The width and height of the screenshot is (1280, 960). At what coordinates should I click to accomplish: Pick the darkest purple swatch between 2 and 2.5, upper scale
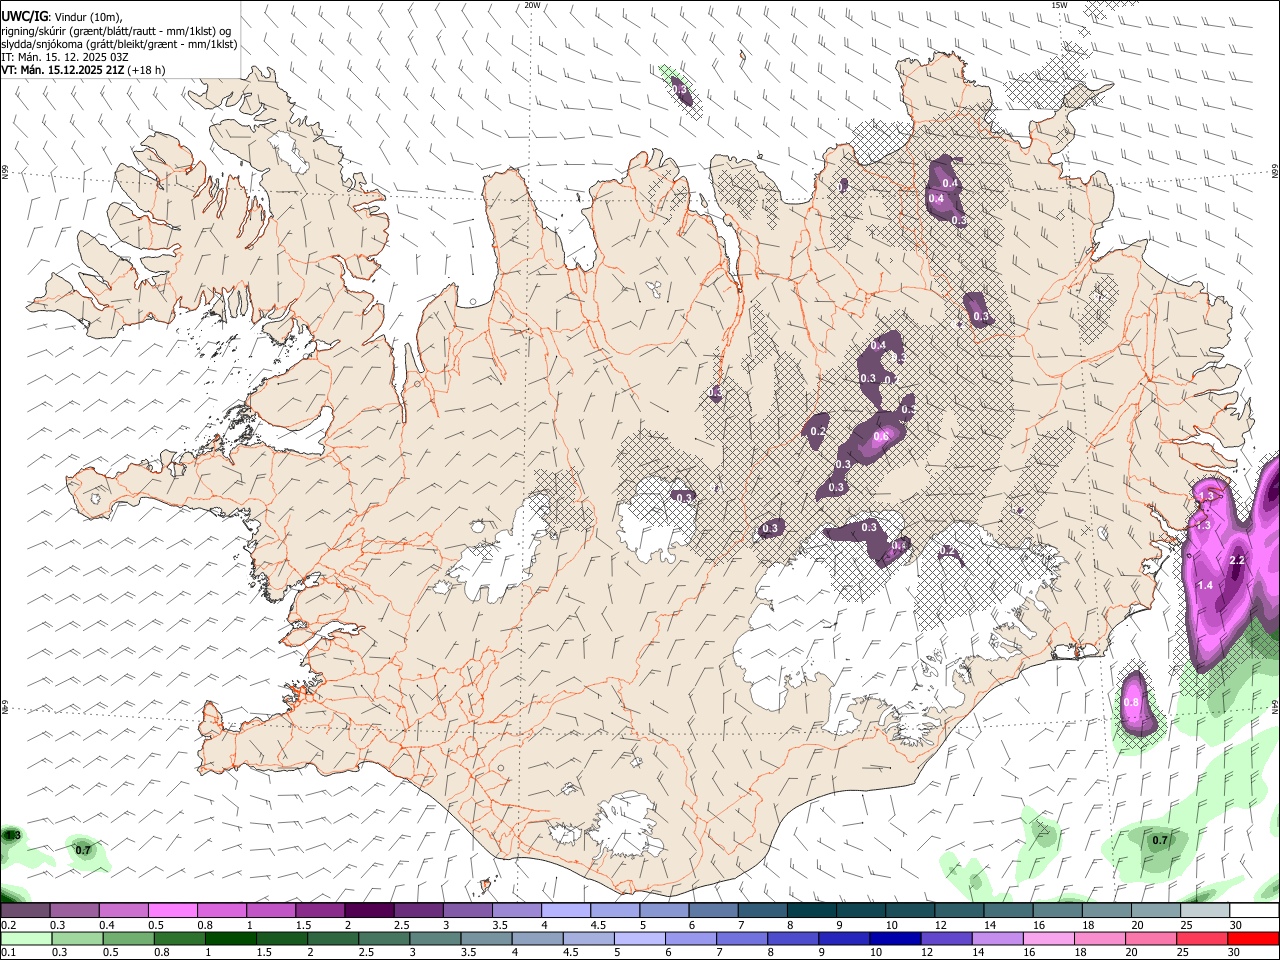(x=368, y=911)
